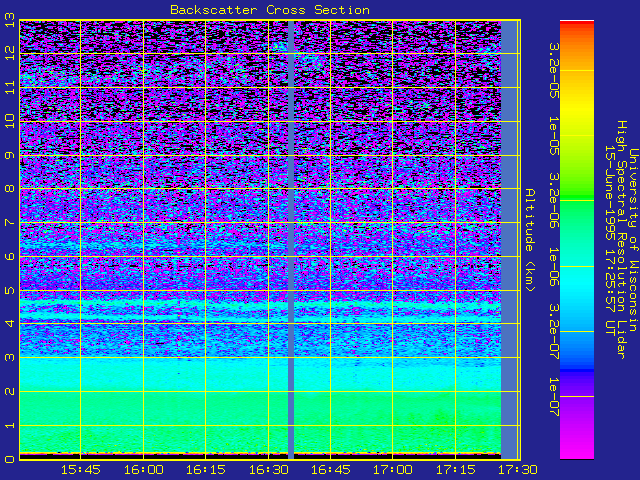
Task: Click the grey data-gap stripe after 16:30
Action: [291, 240]
